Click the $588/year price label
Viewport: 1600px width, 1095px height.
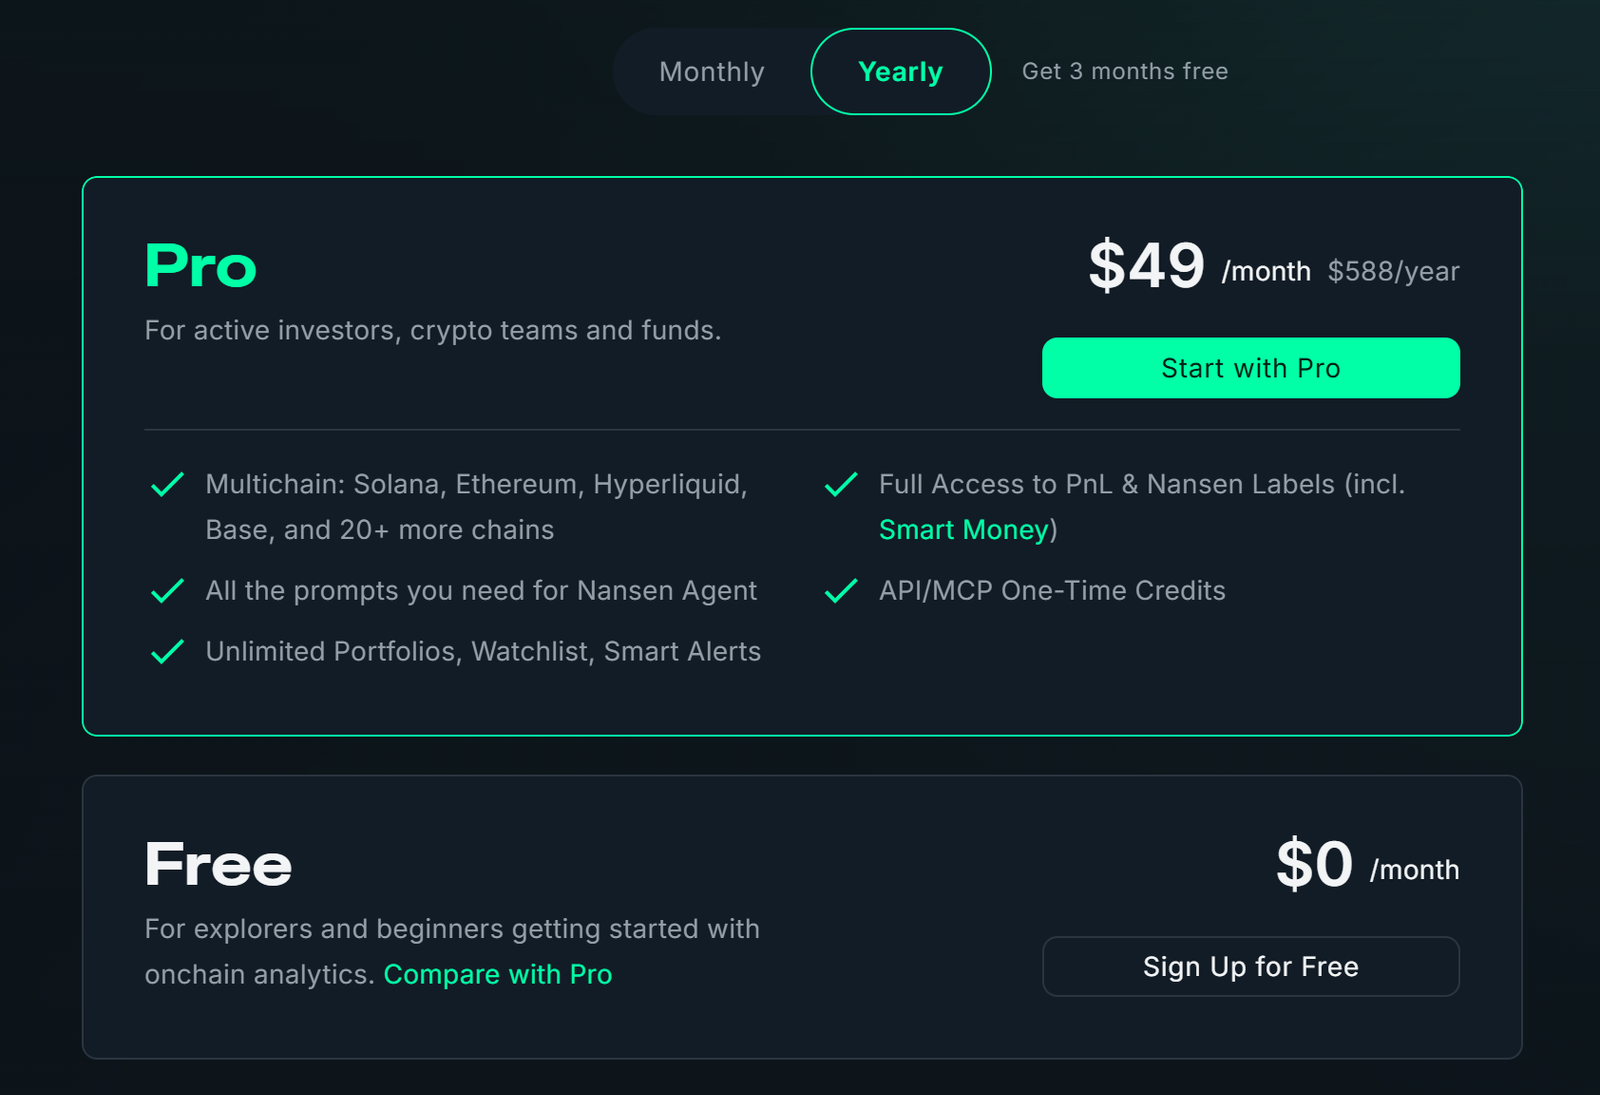click(x=1394, y=271)
